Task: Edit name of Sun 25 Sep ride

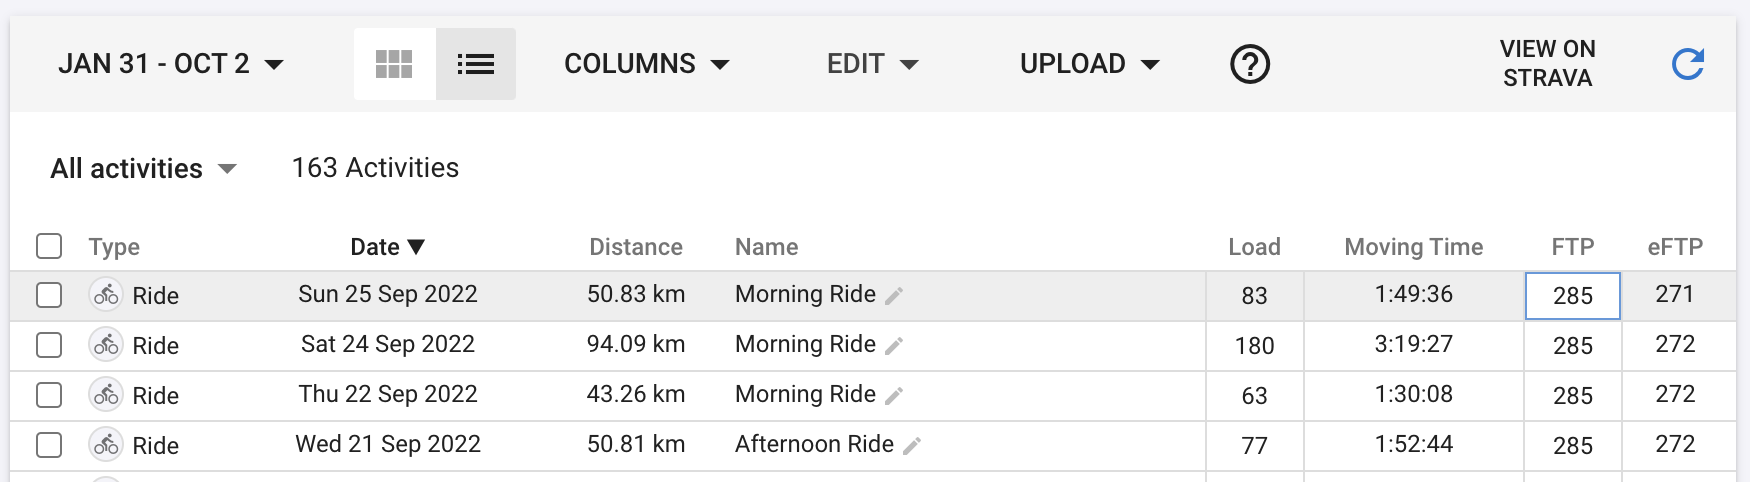Action: tap(895, 295)
